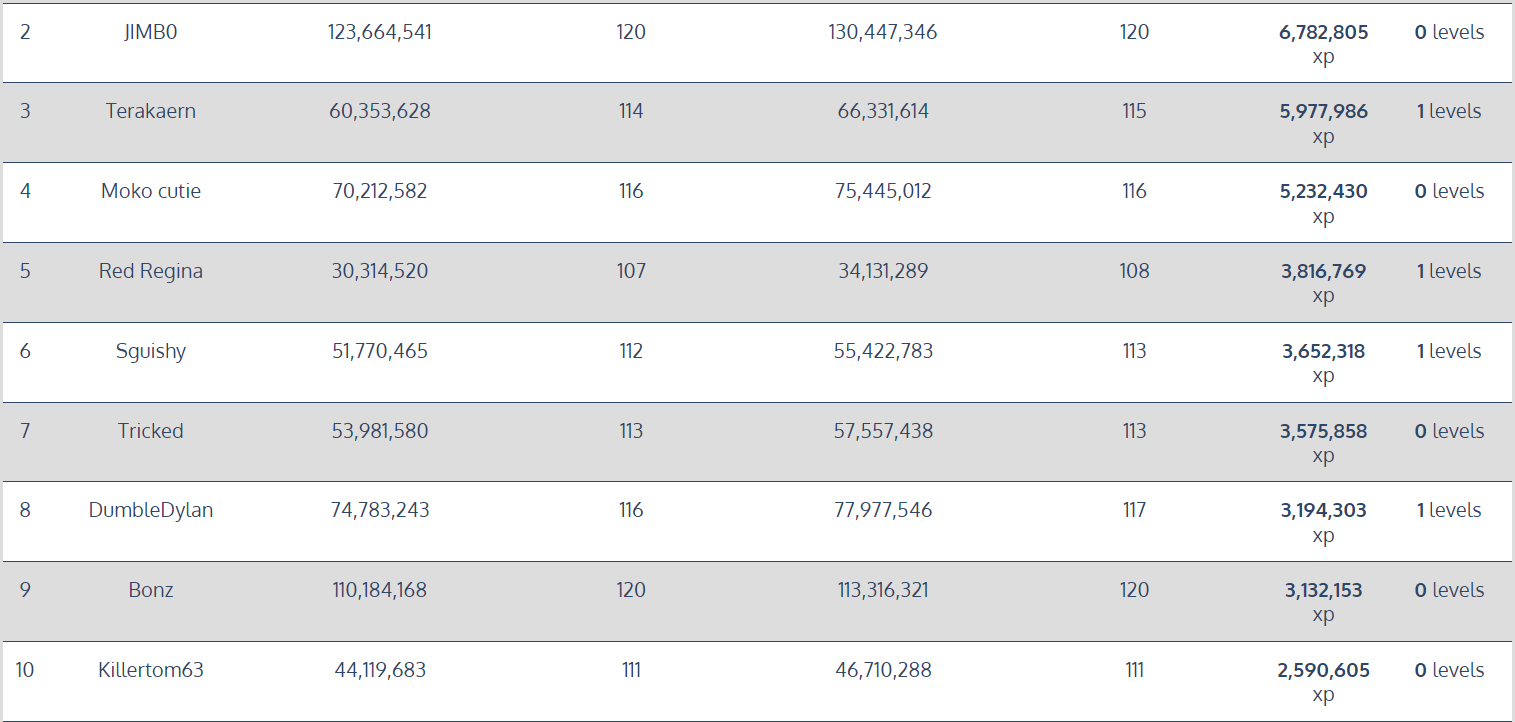
Task: Click Killertom63's 2,590,605 xp gain
Action: (x=1323, y=682)
